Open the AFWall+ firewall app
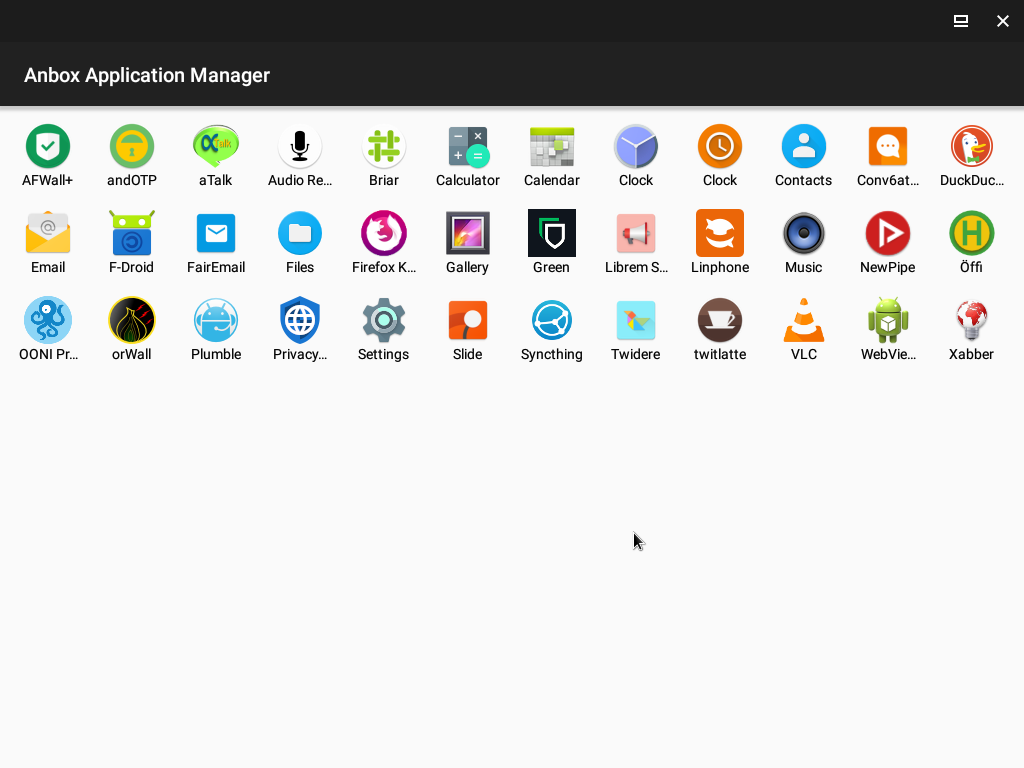 click(48, 147)
